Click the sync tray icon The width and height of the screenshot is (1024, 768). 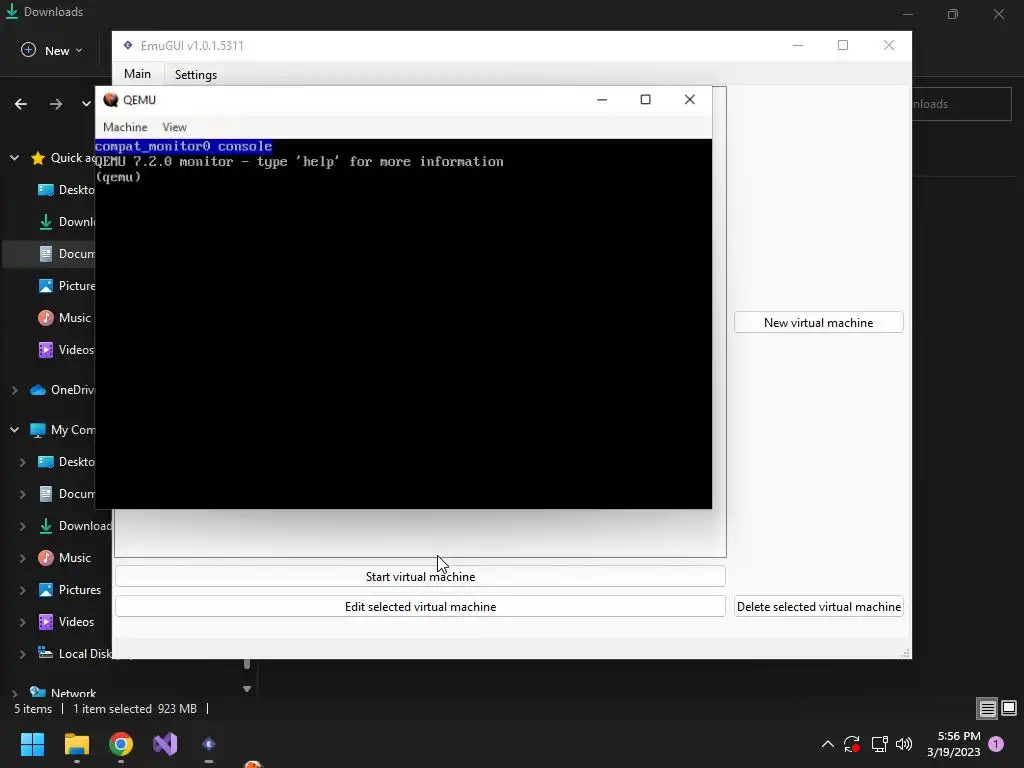click(852, 744)
